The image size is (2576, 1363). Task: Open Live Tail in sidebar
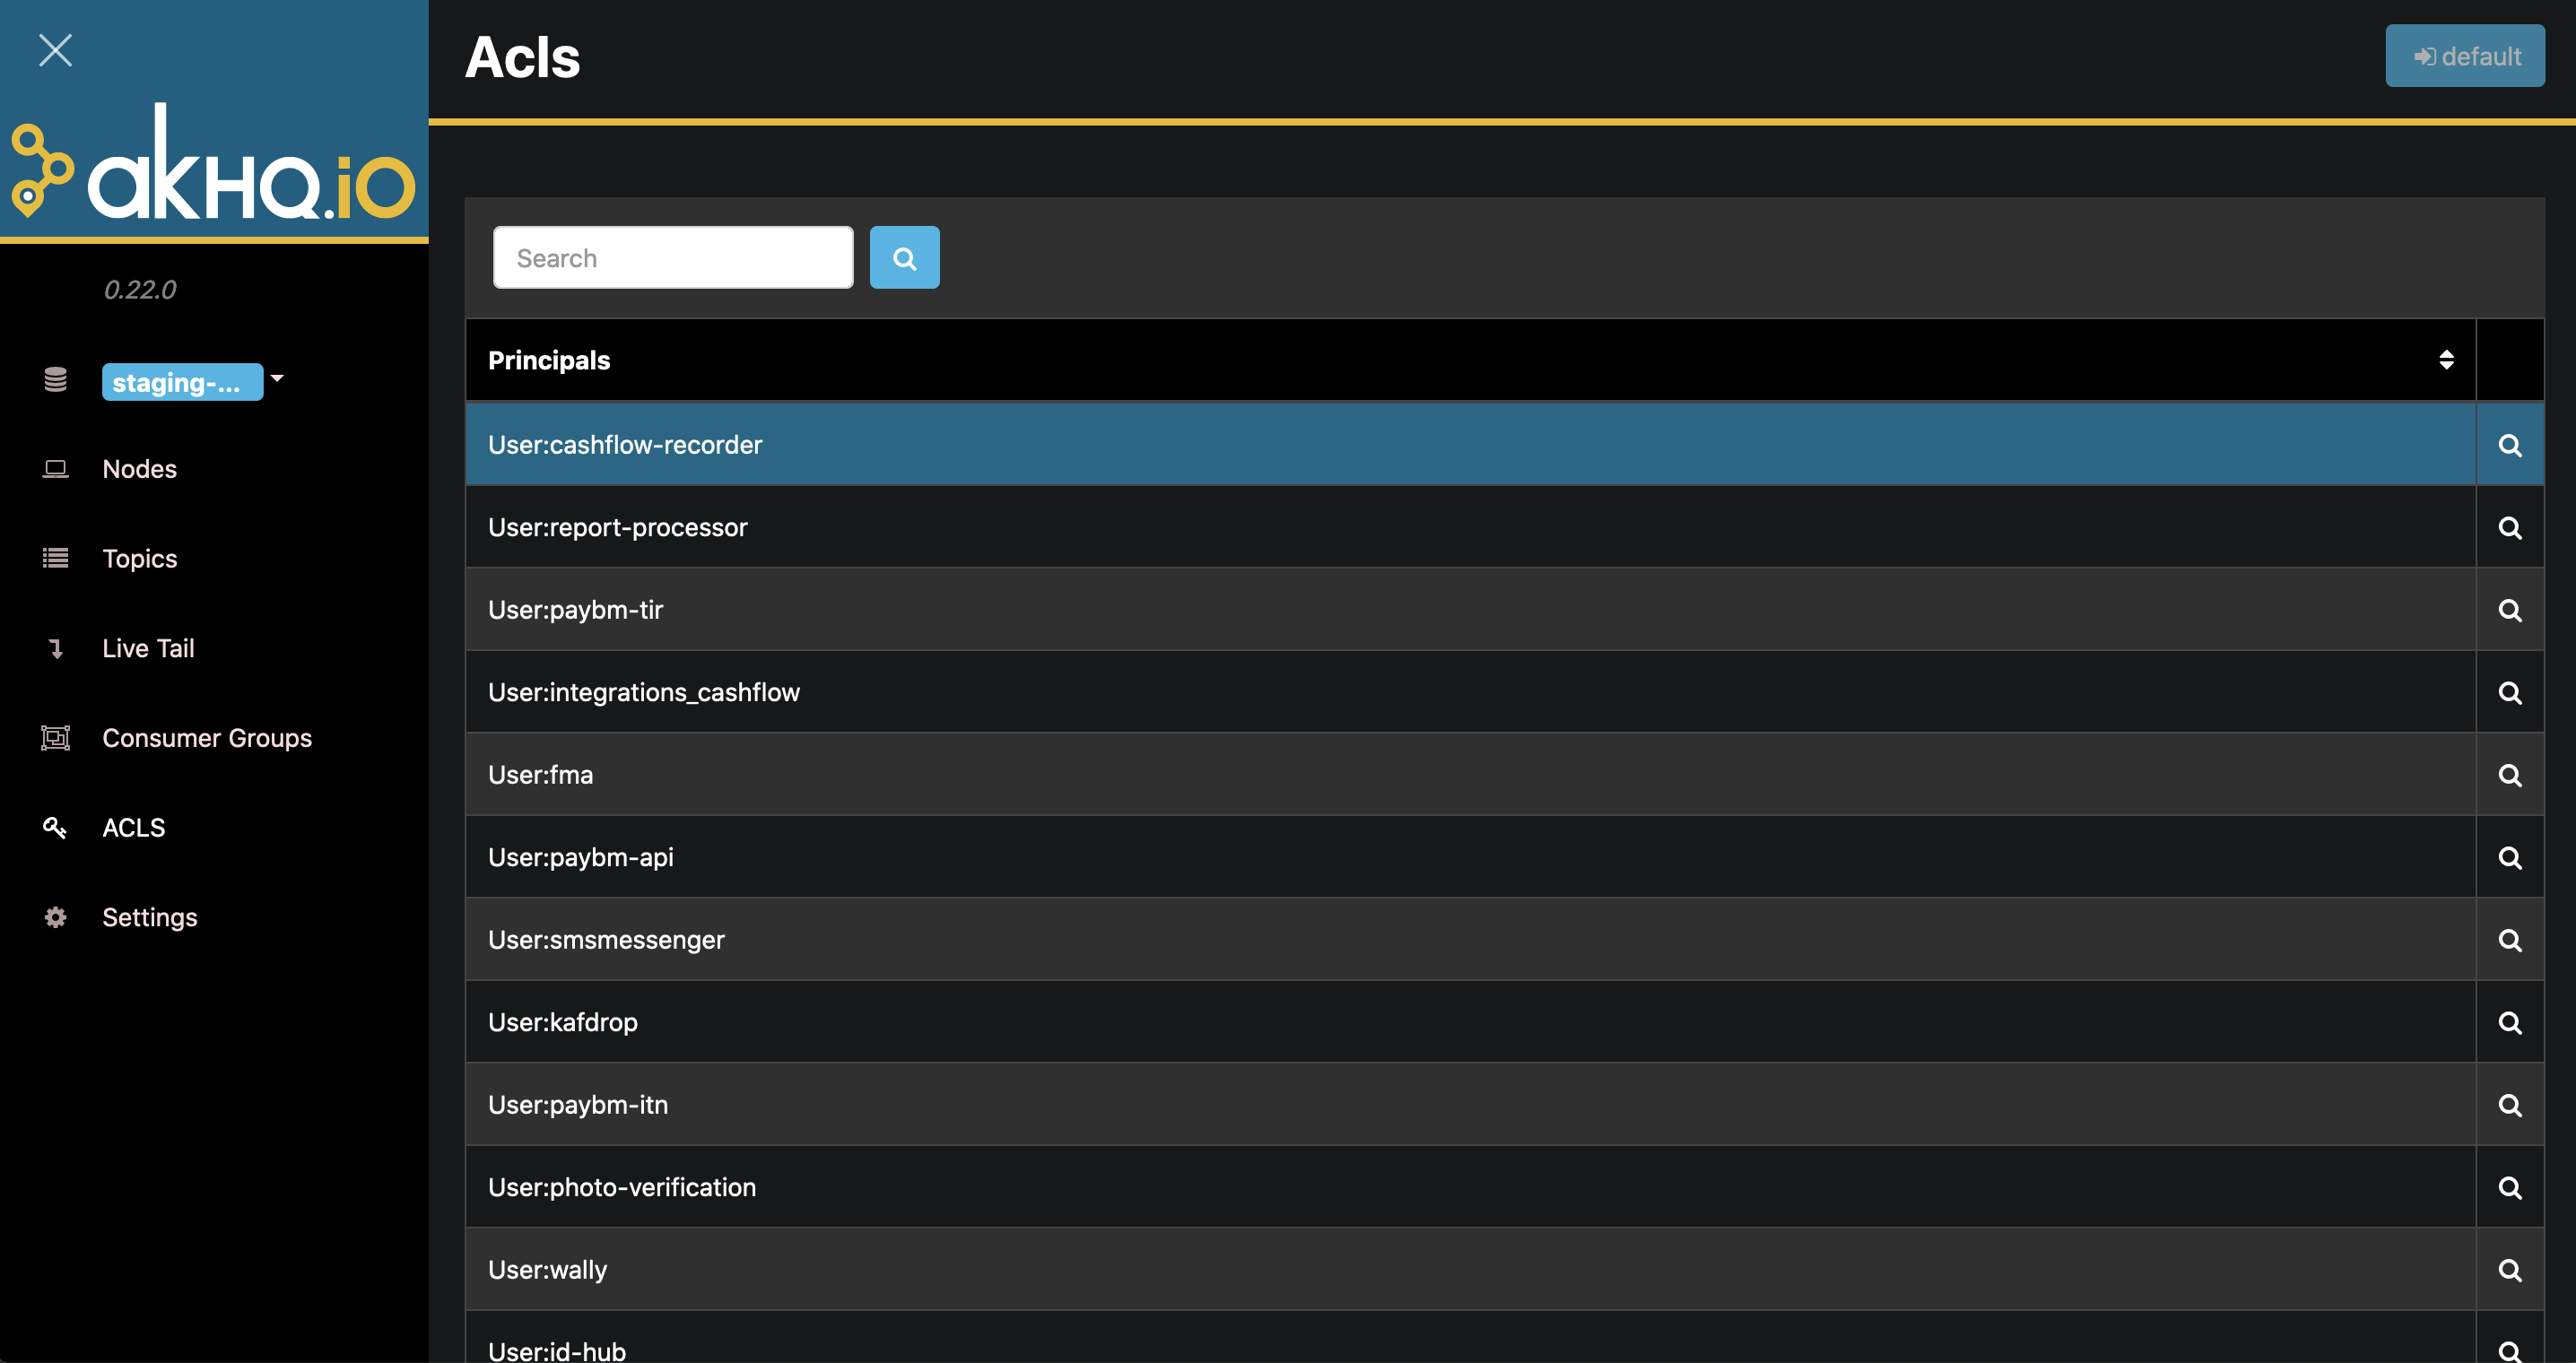pos(148,648)
